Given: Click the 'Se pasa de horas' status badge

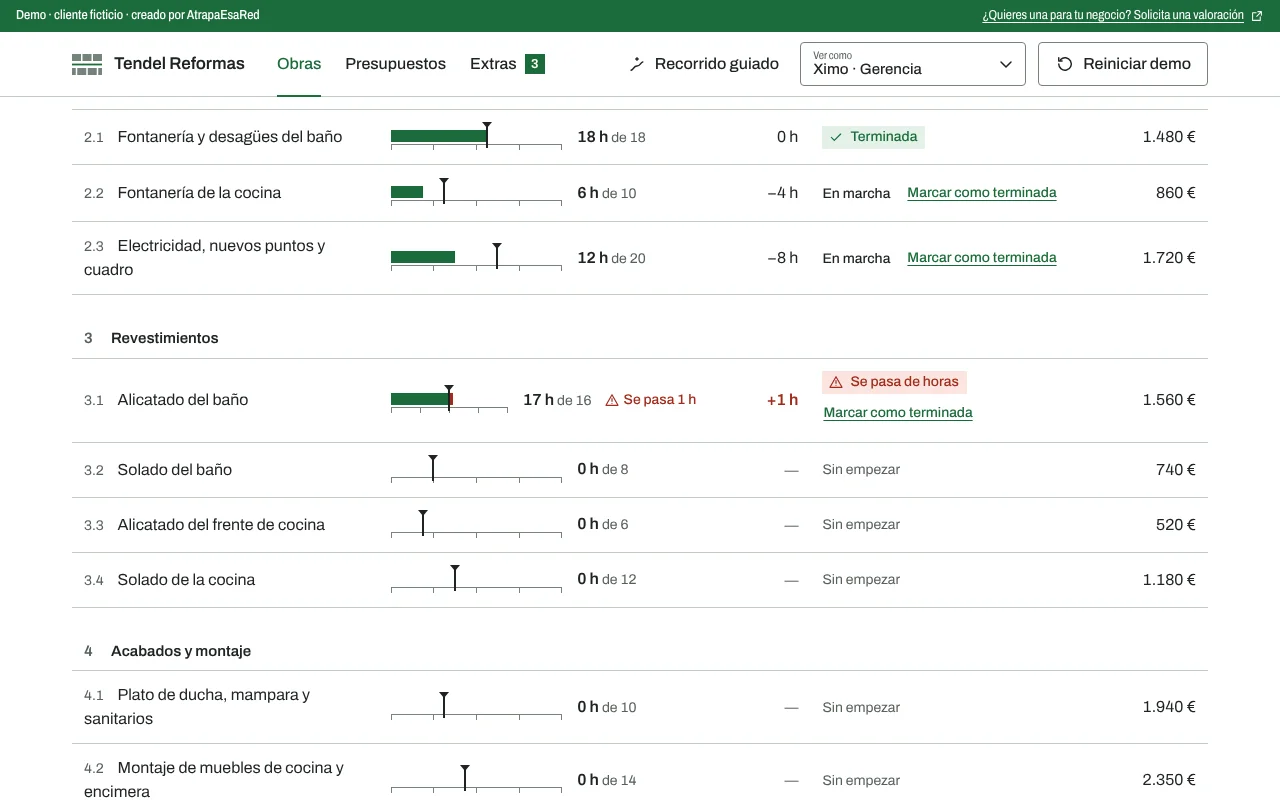Looking at the screenshot, I should tap(894, 382).
